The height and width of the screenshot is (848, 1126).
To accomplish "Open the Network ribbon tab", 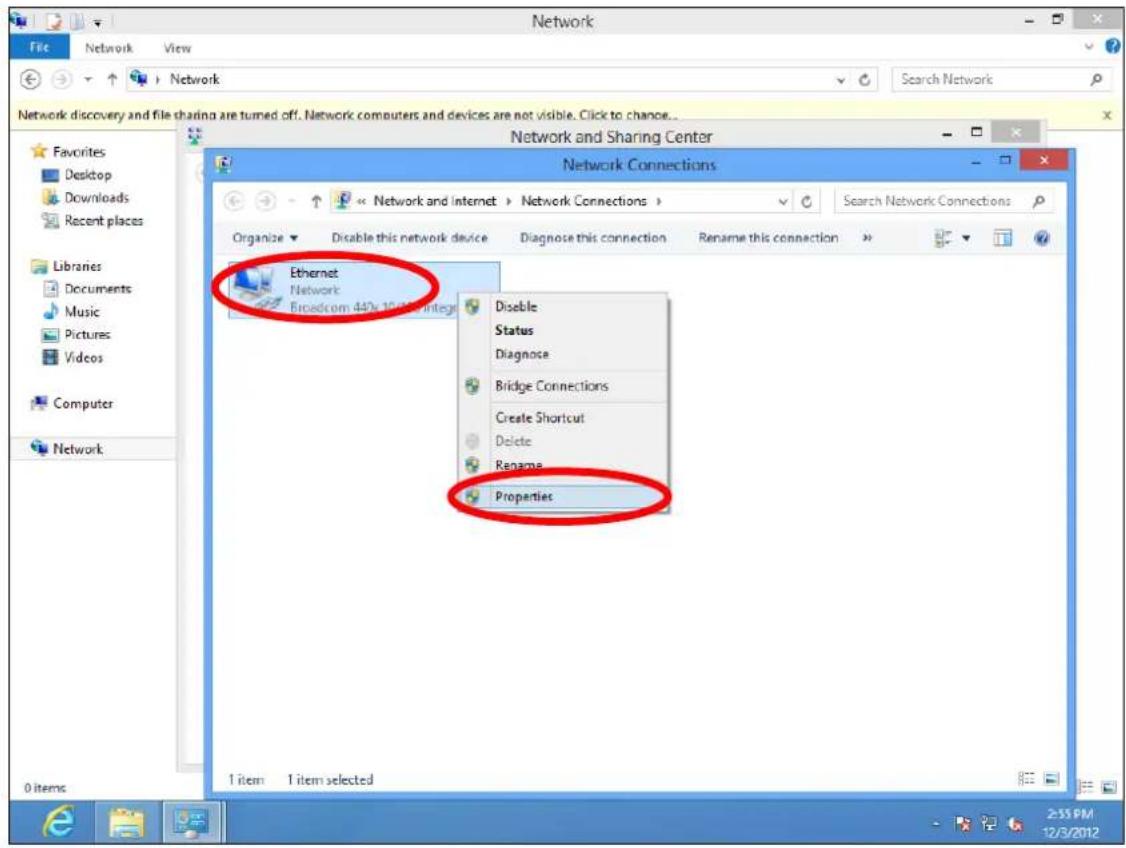I will point(108,48).
